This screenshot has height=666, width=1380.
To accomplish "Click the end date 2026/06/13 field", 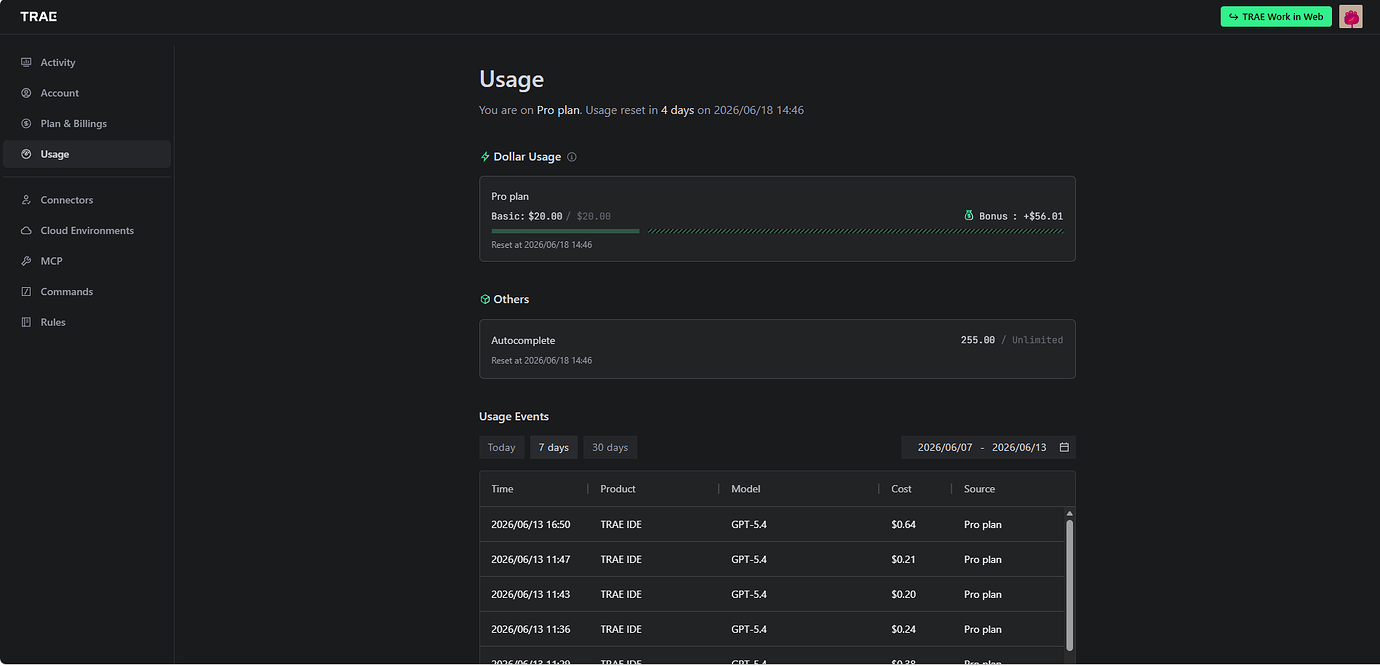I will 1019,447.
